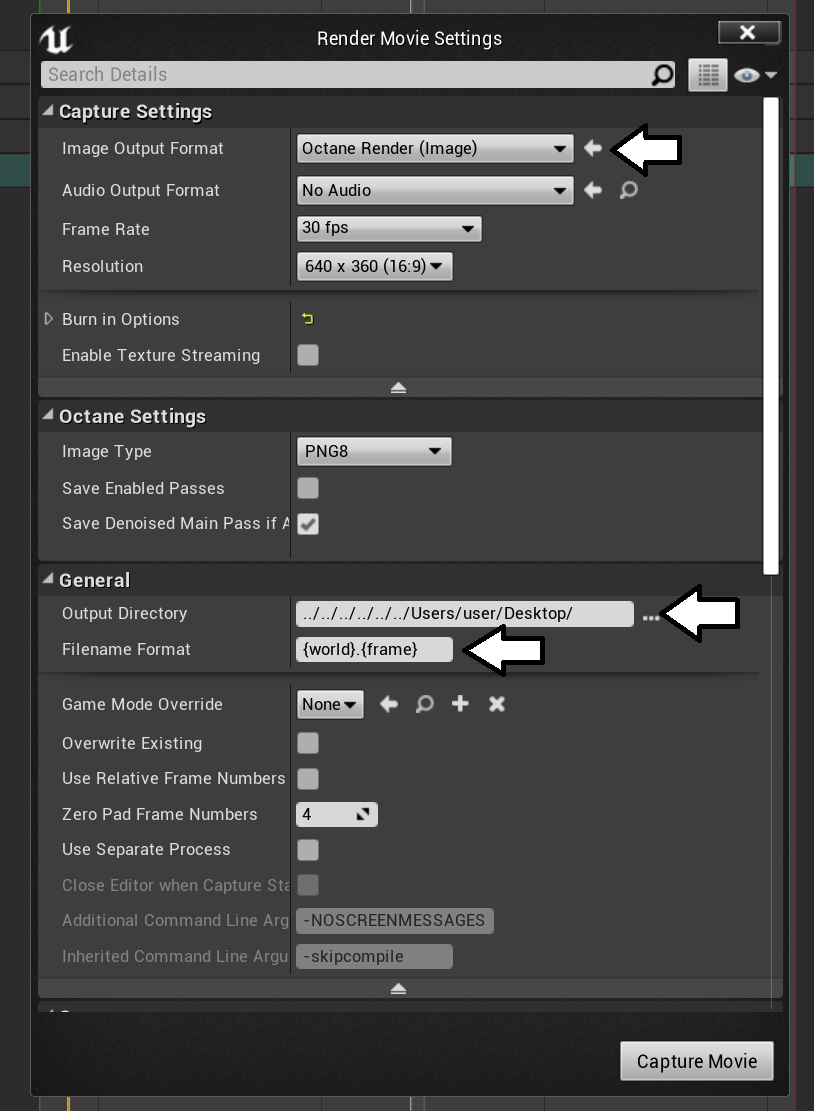
Task: Enable Texture Streaming checkbox
Action: 308,355
